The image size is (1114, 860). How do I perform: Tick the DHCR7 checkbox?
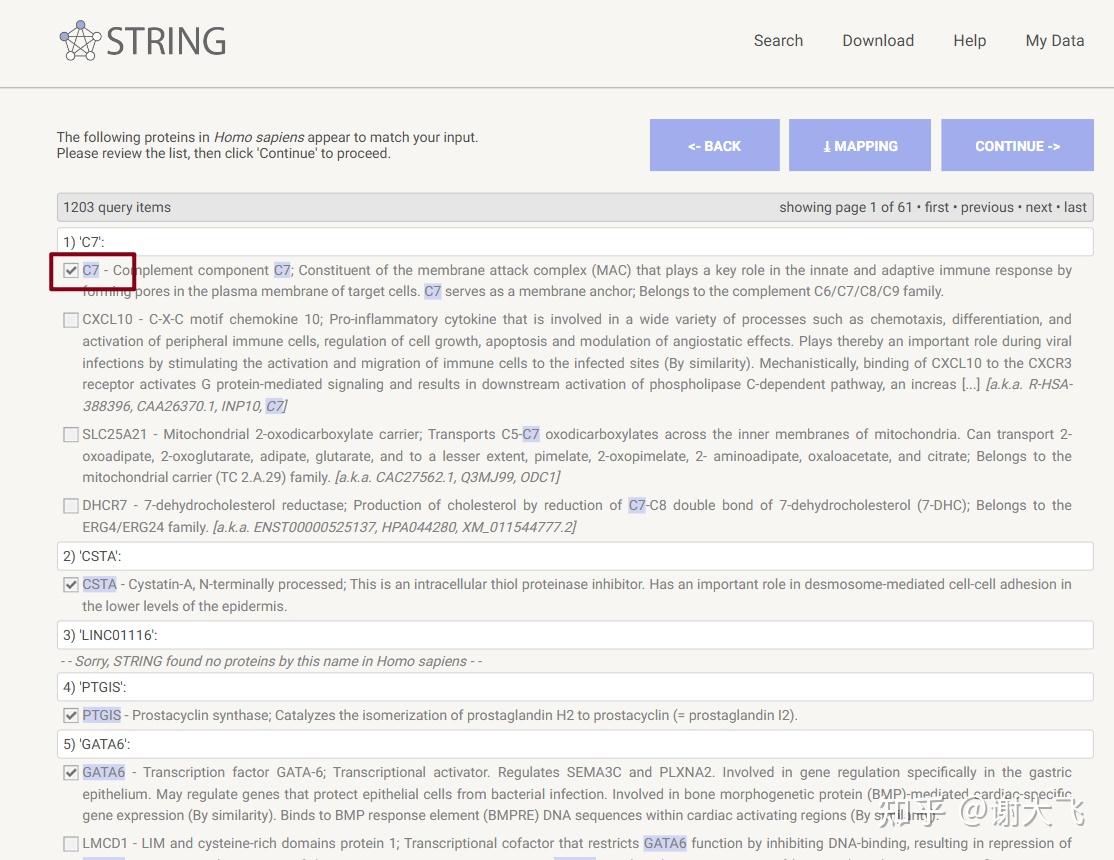(x=71, y=505)
